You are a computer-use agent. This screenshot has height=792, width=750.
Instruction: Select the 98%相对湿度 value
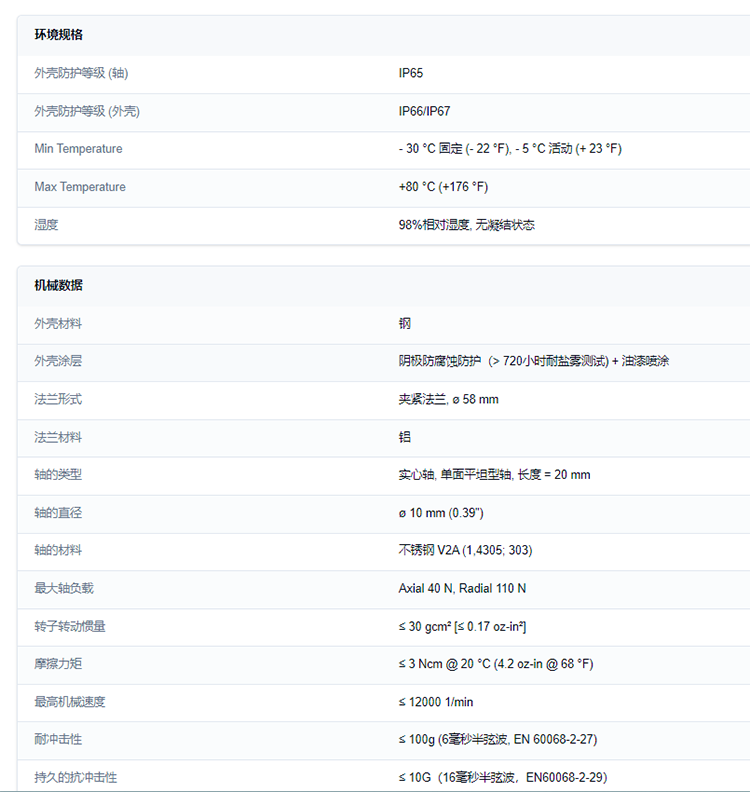coord(467,225)
